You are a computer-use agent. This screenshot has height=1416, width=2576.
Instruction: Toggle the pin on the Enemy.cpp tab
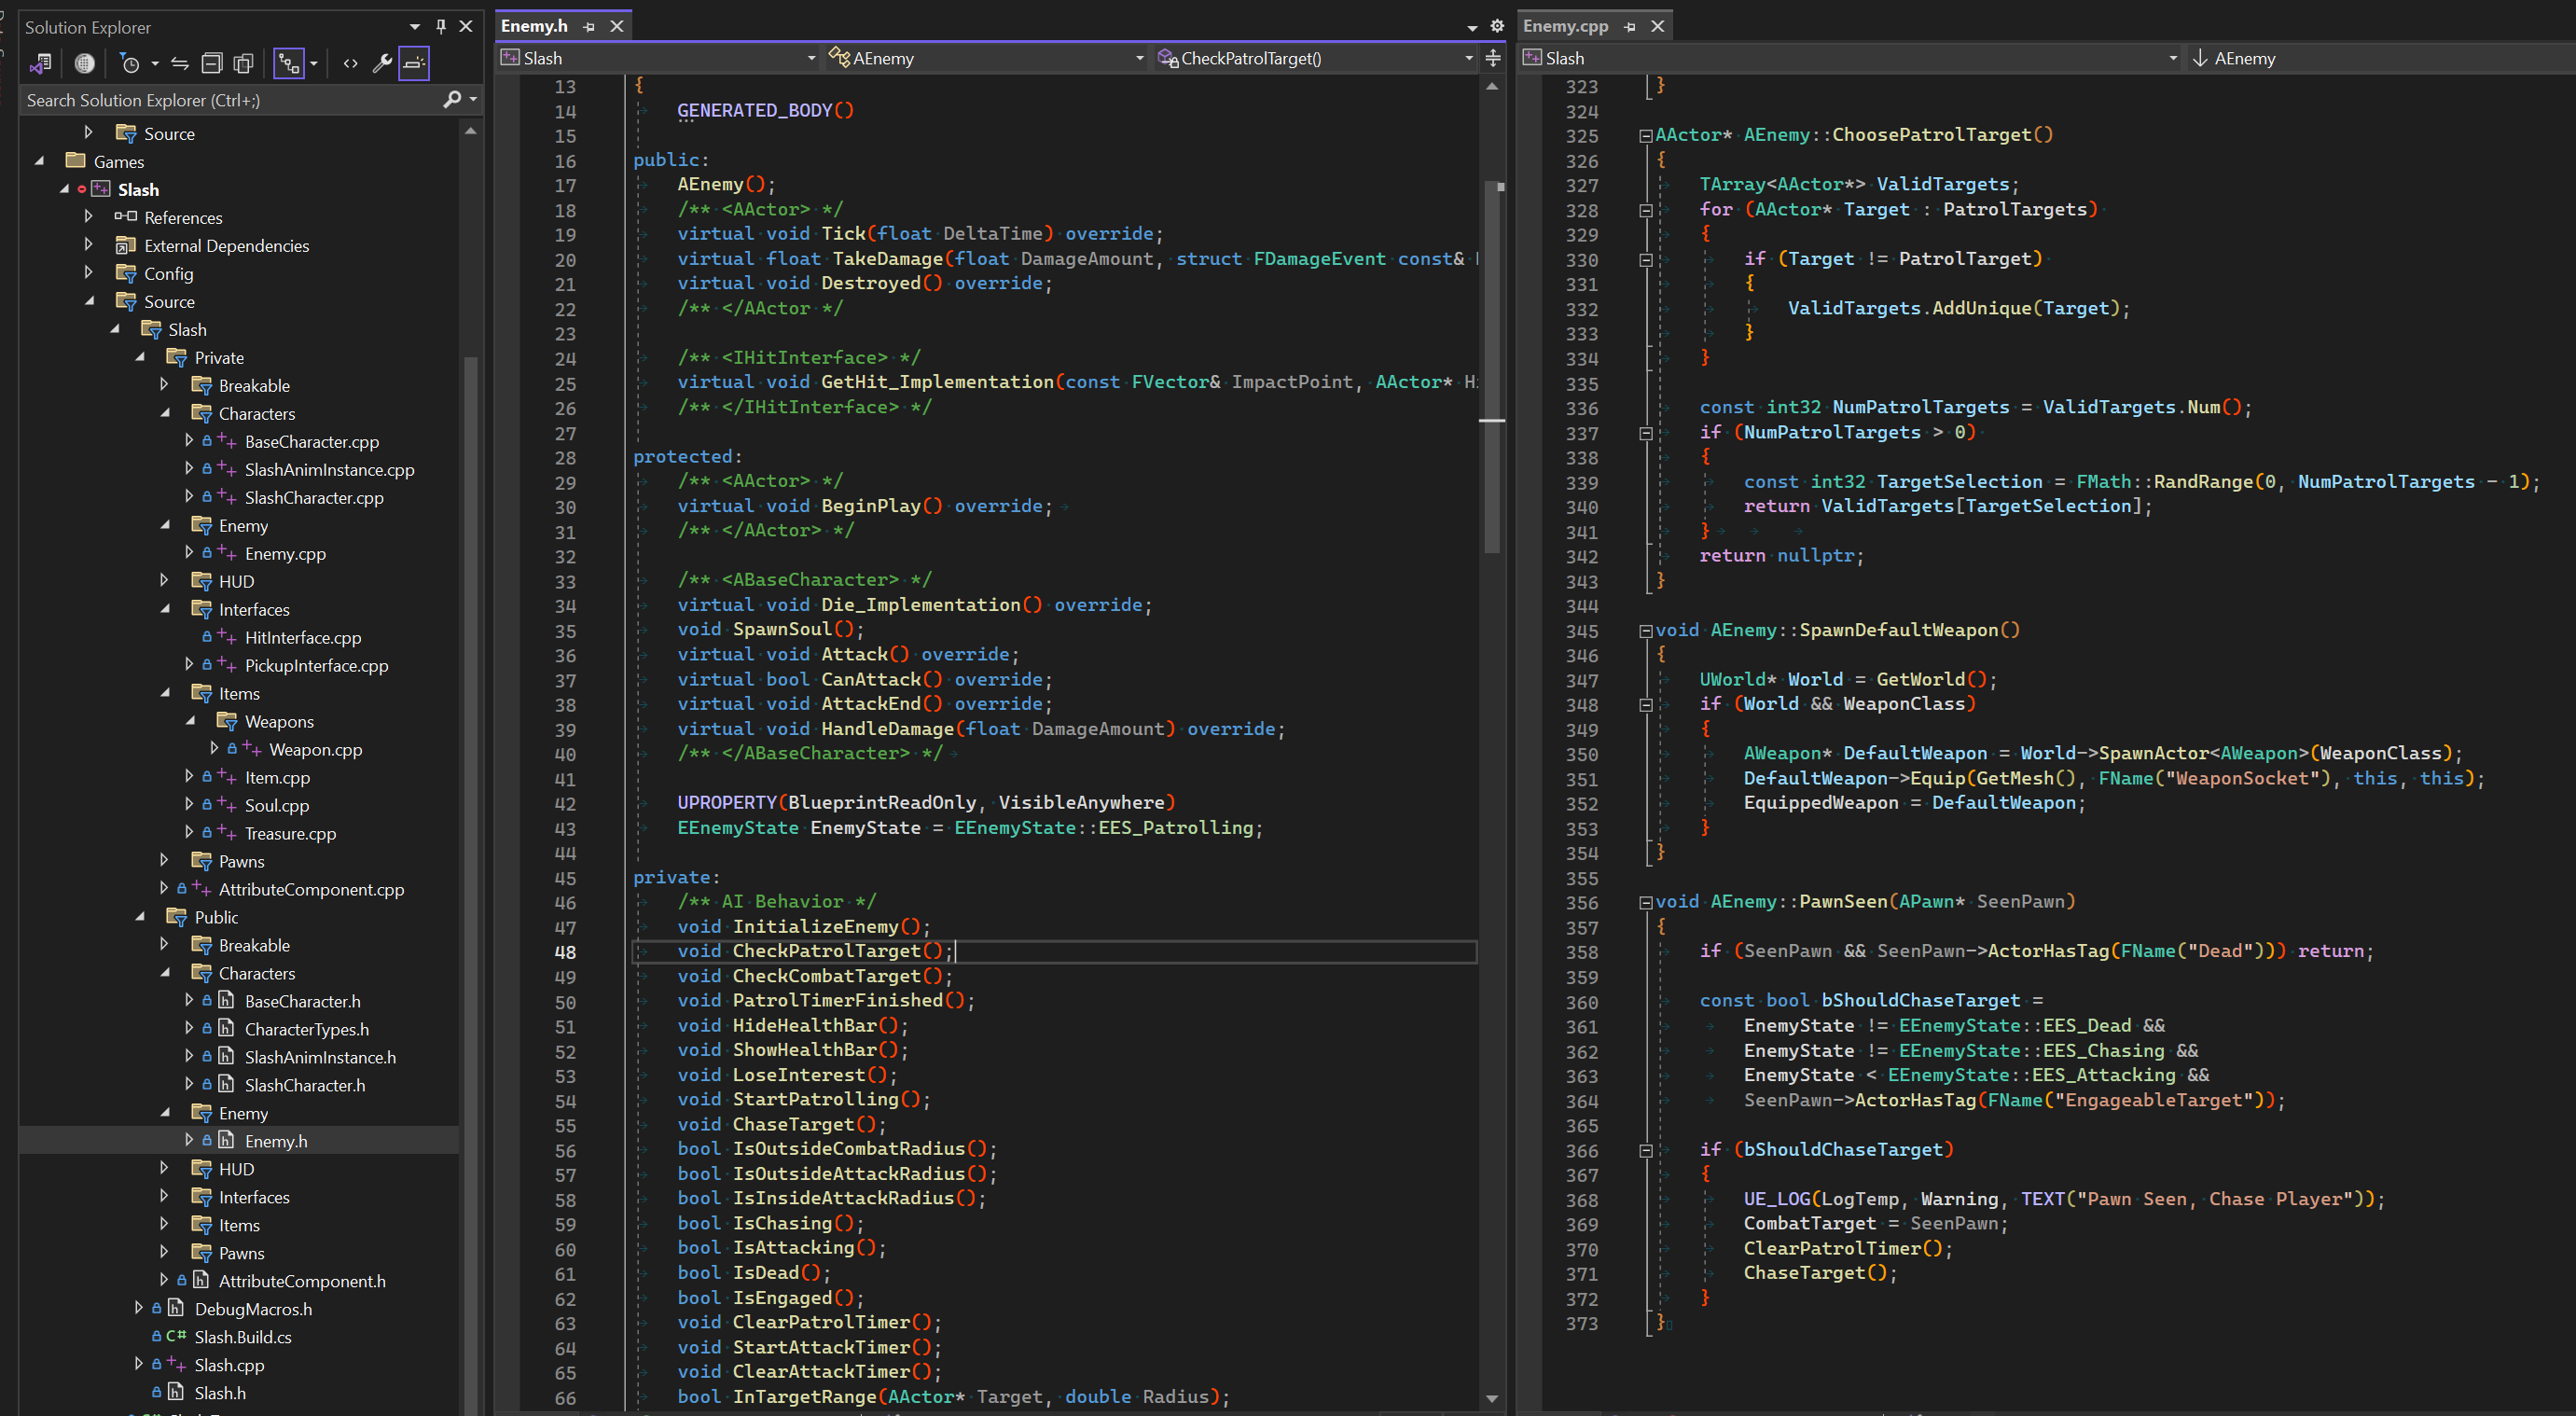(x=1631, y=27)
